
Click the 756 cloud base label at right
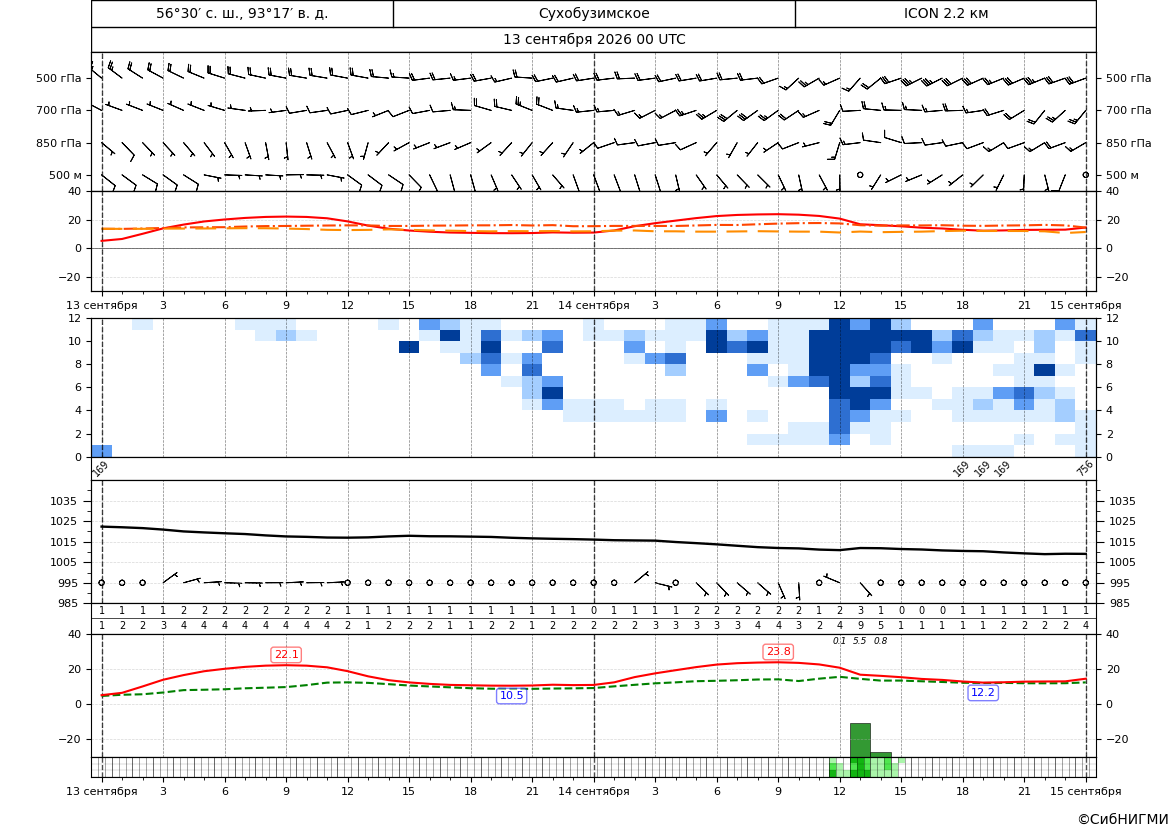tap(1085, 468)
